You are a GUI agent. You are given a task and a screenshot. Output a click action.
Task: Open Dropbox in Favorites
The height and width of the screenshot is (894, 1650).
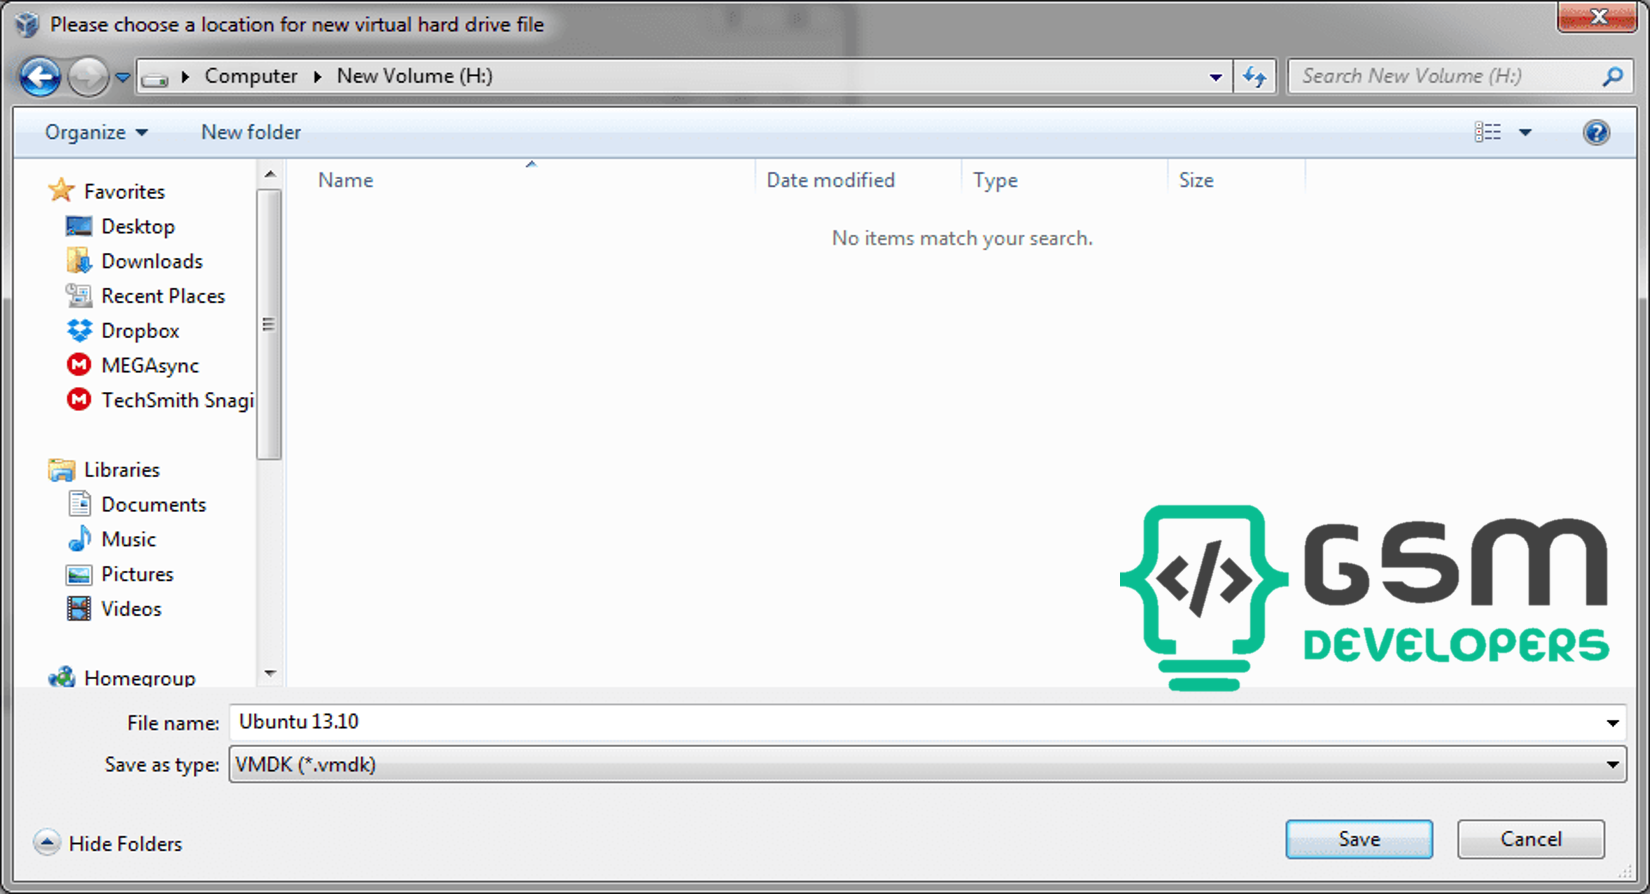click(x=140, y=331)
